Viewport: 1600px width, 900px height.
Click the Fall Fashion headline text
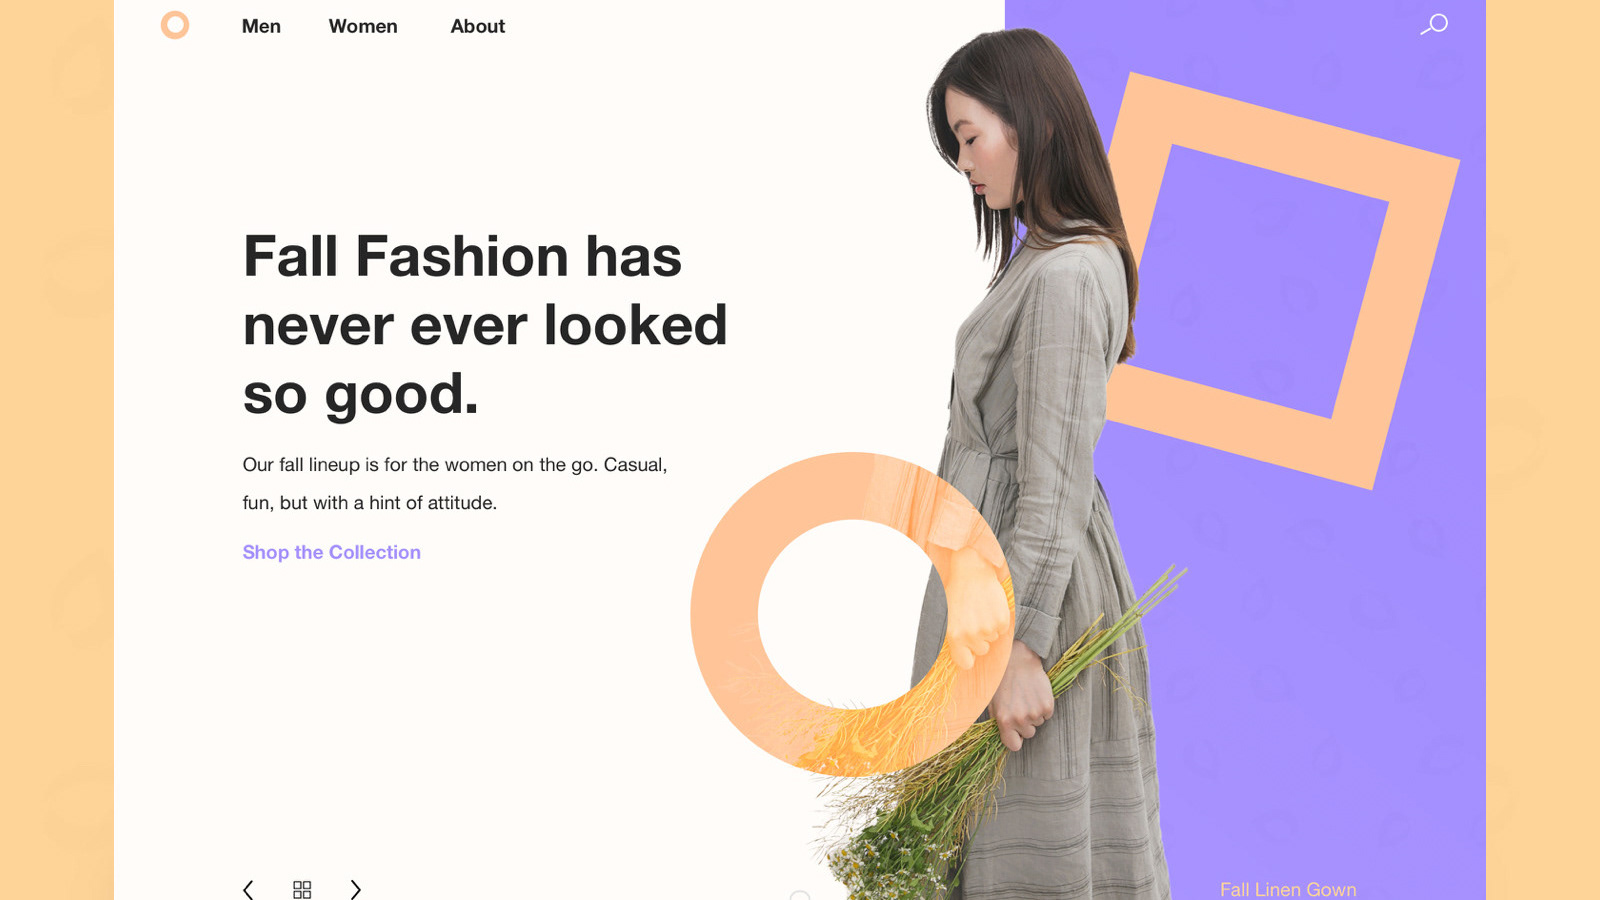pos(485,325)
